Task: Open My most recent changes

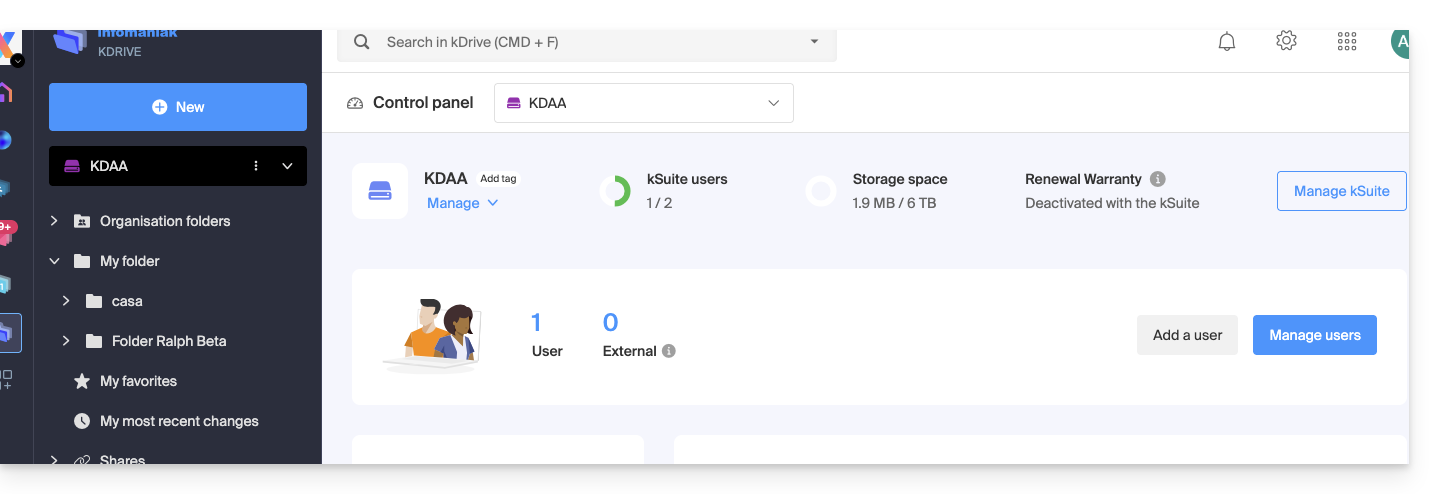Action: coord(179,421)
